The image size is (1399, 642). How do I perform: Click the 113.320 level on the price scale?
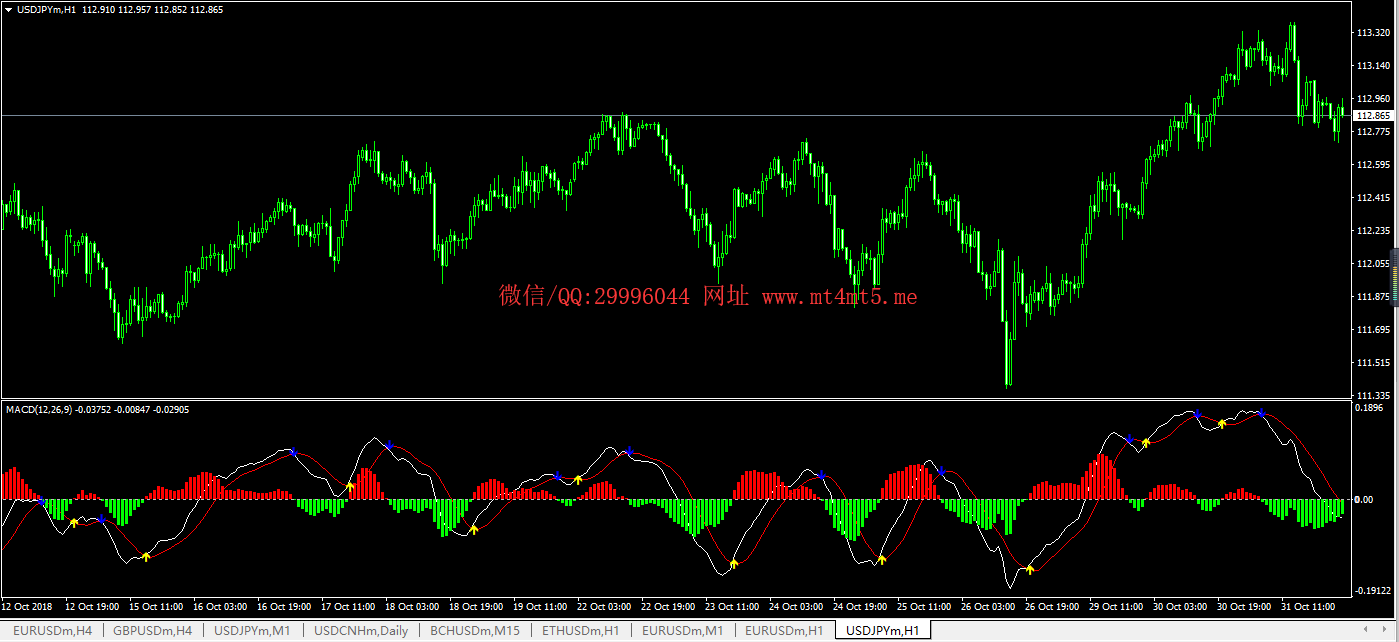tap(1372, 33)
